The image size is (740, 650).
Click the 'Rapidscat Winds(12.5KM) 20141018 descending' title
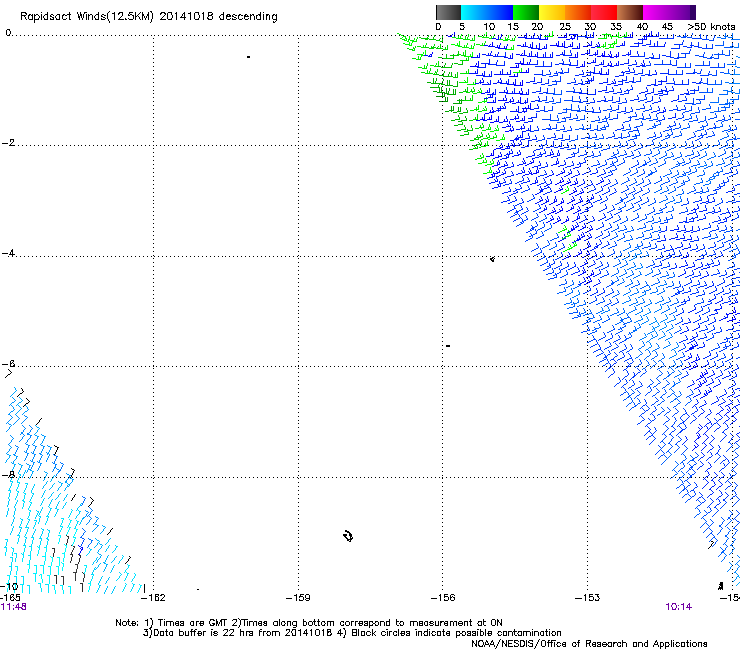pos(149,17)
